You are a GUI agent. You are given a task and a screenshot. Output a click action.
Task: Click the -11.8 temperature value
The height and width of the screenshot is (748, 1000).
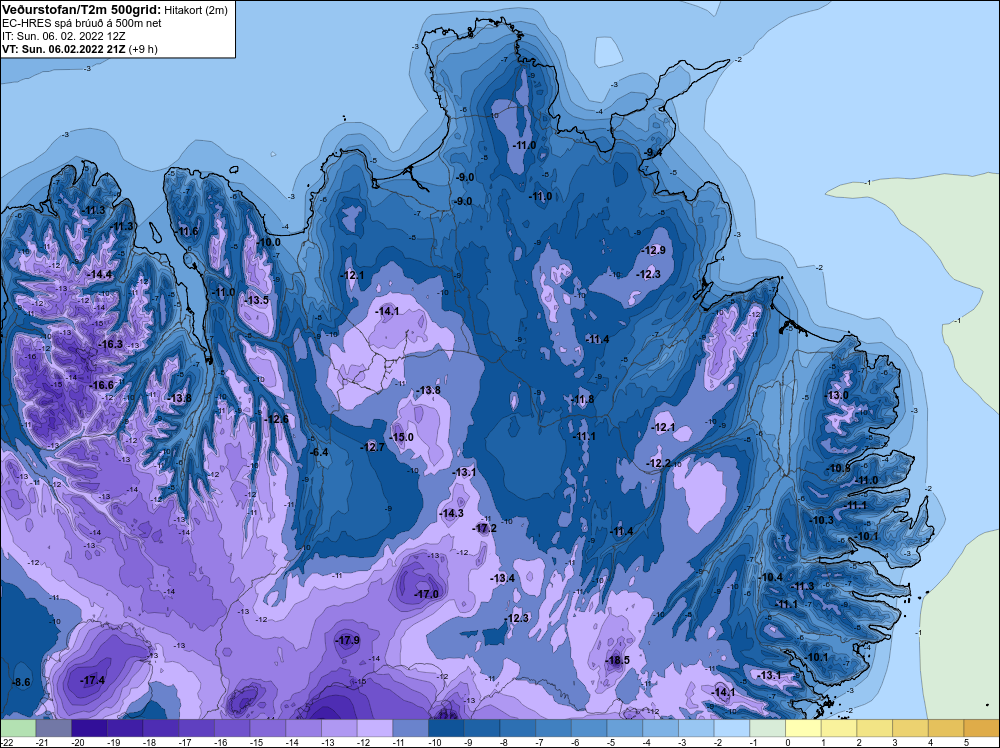[582, 400]
